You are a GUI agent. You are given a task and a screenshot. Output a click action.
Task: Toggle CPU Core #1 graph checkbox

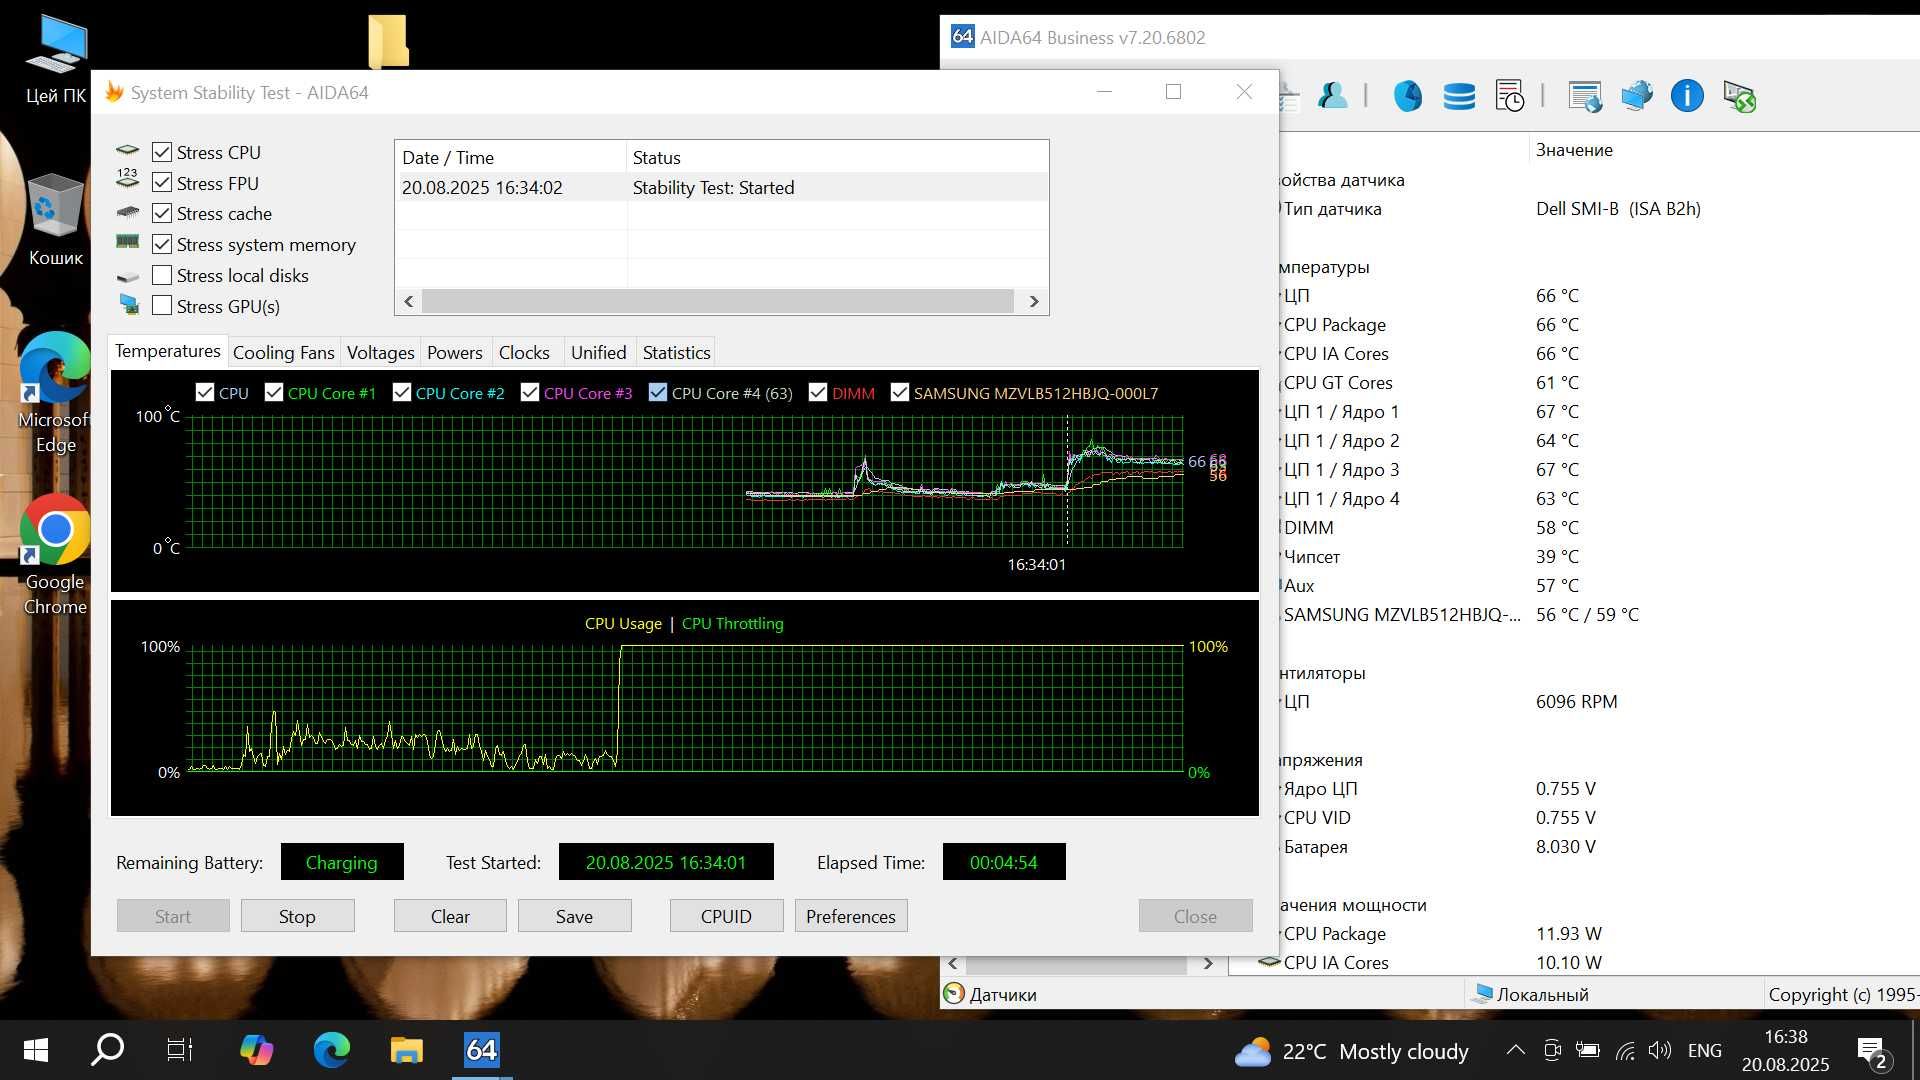[x=274, y=393]
